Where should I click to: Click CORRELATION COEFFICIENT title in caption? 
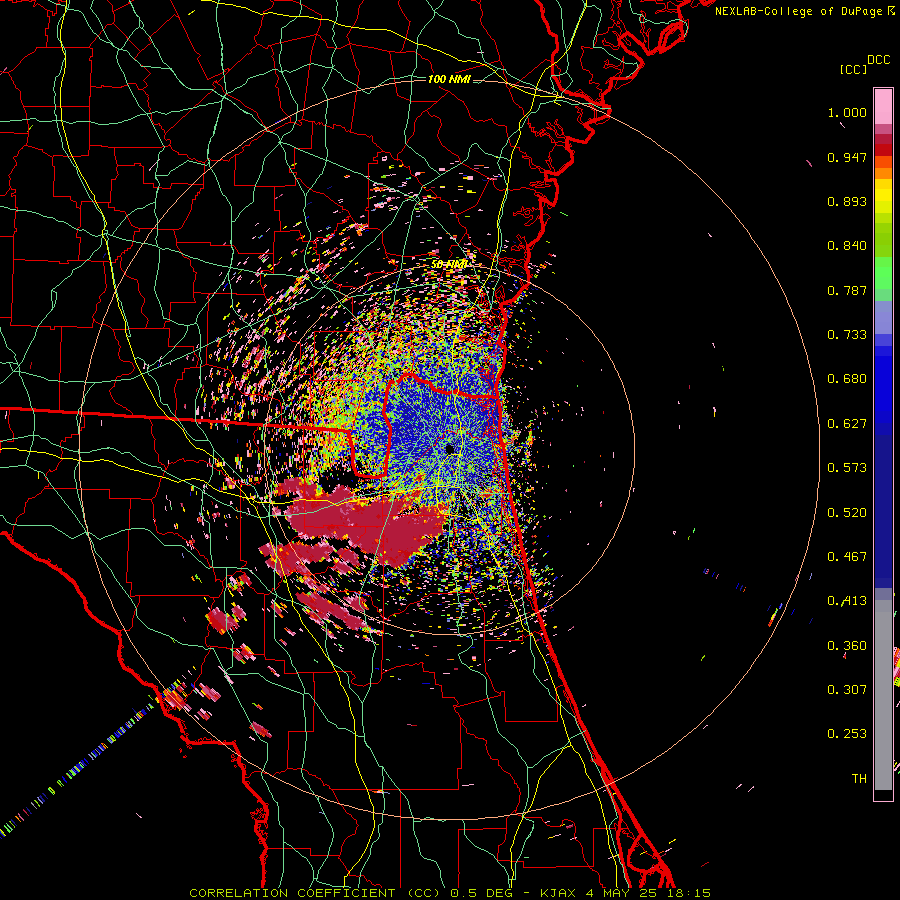(x=292, y=893)
